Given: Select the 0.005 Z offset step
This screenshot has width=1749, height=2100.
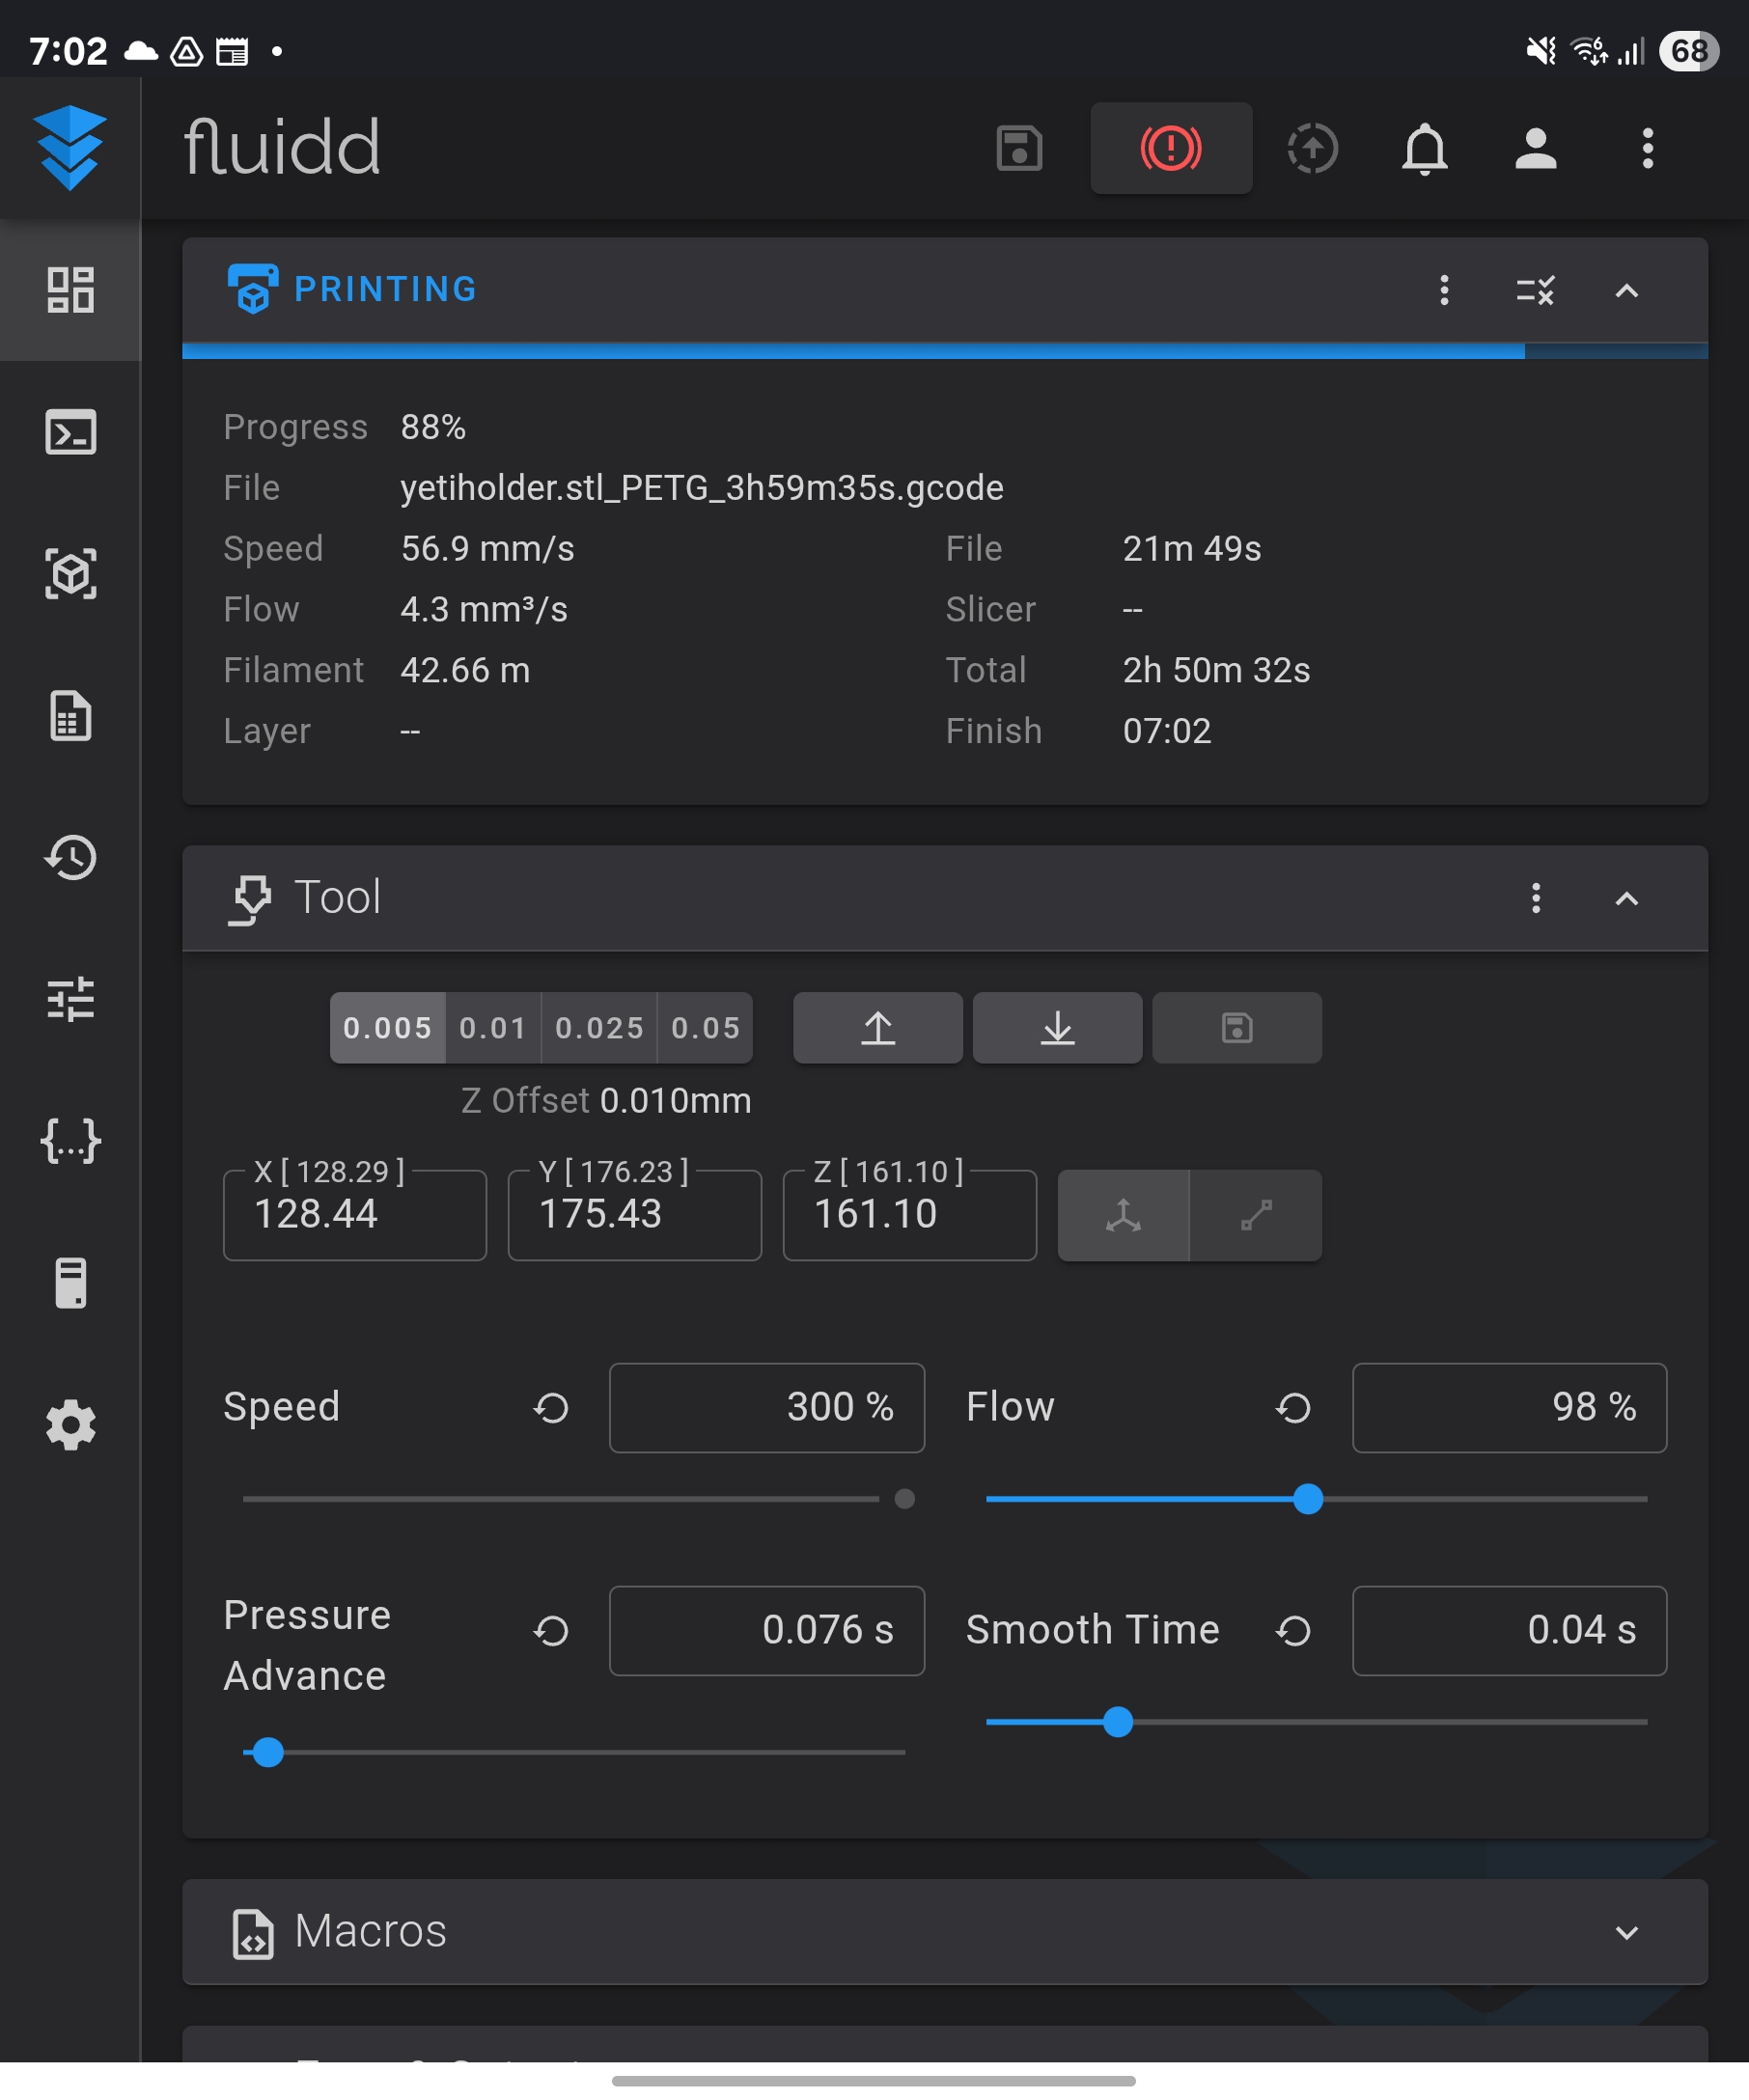Looking at the screenshot, I should (x=388, y=1028).
